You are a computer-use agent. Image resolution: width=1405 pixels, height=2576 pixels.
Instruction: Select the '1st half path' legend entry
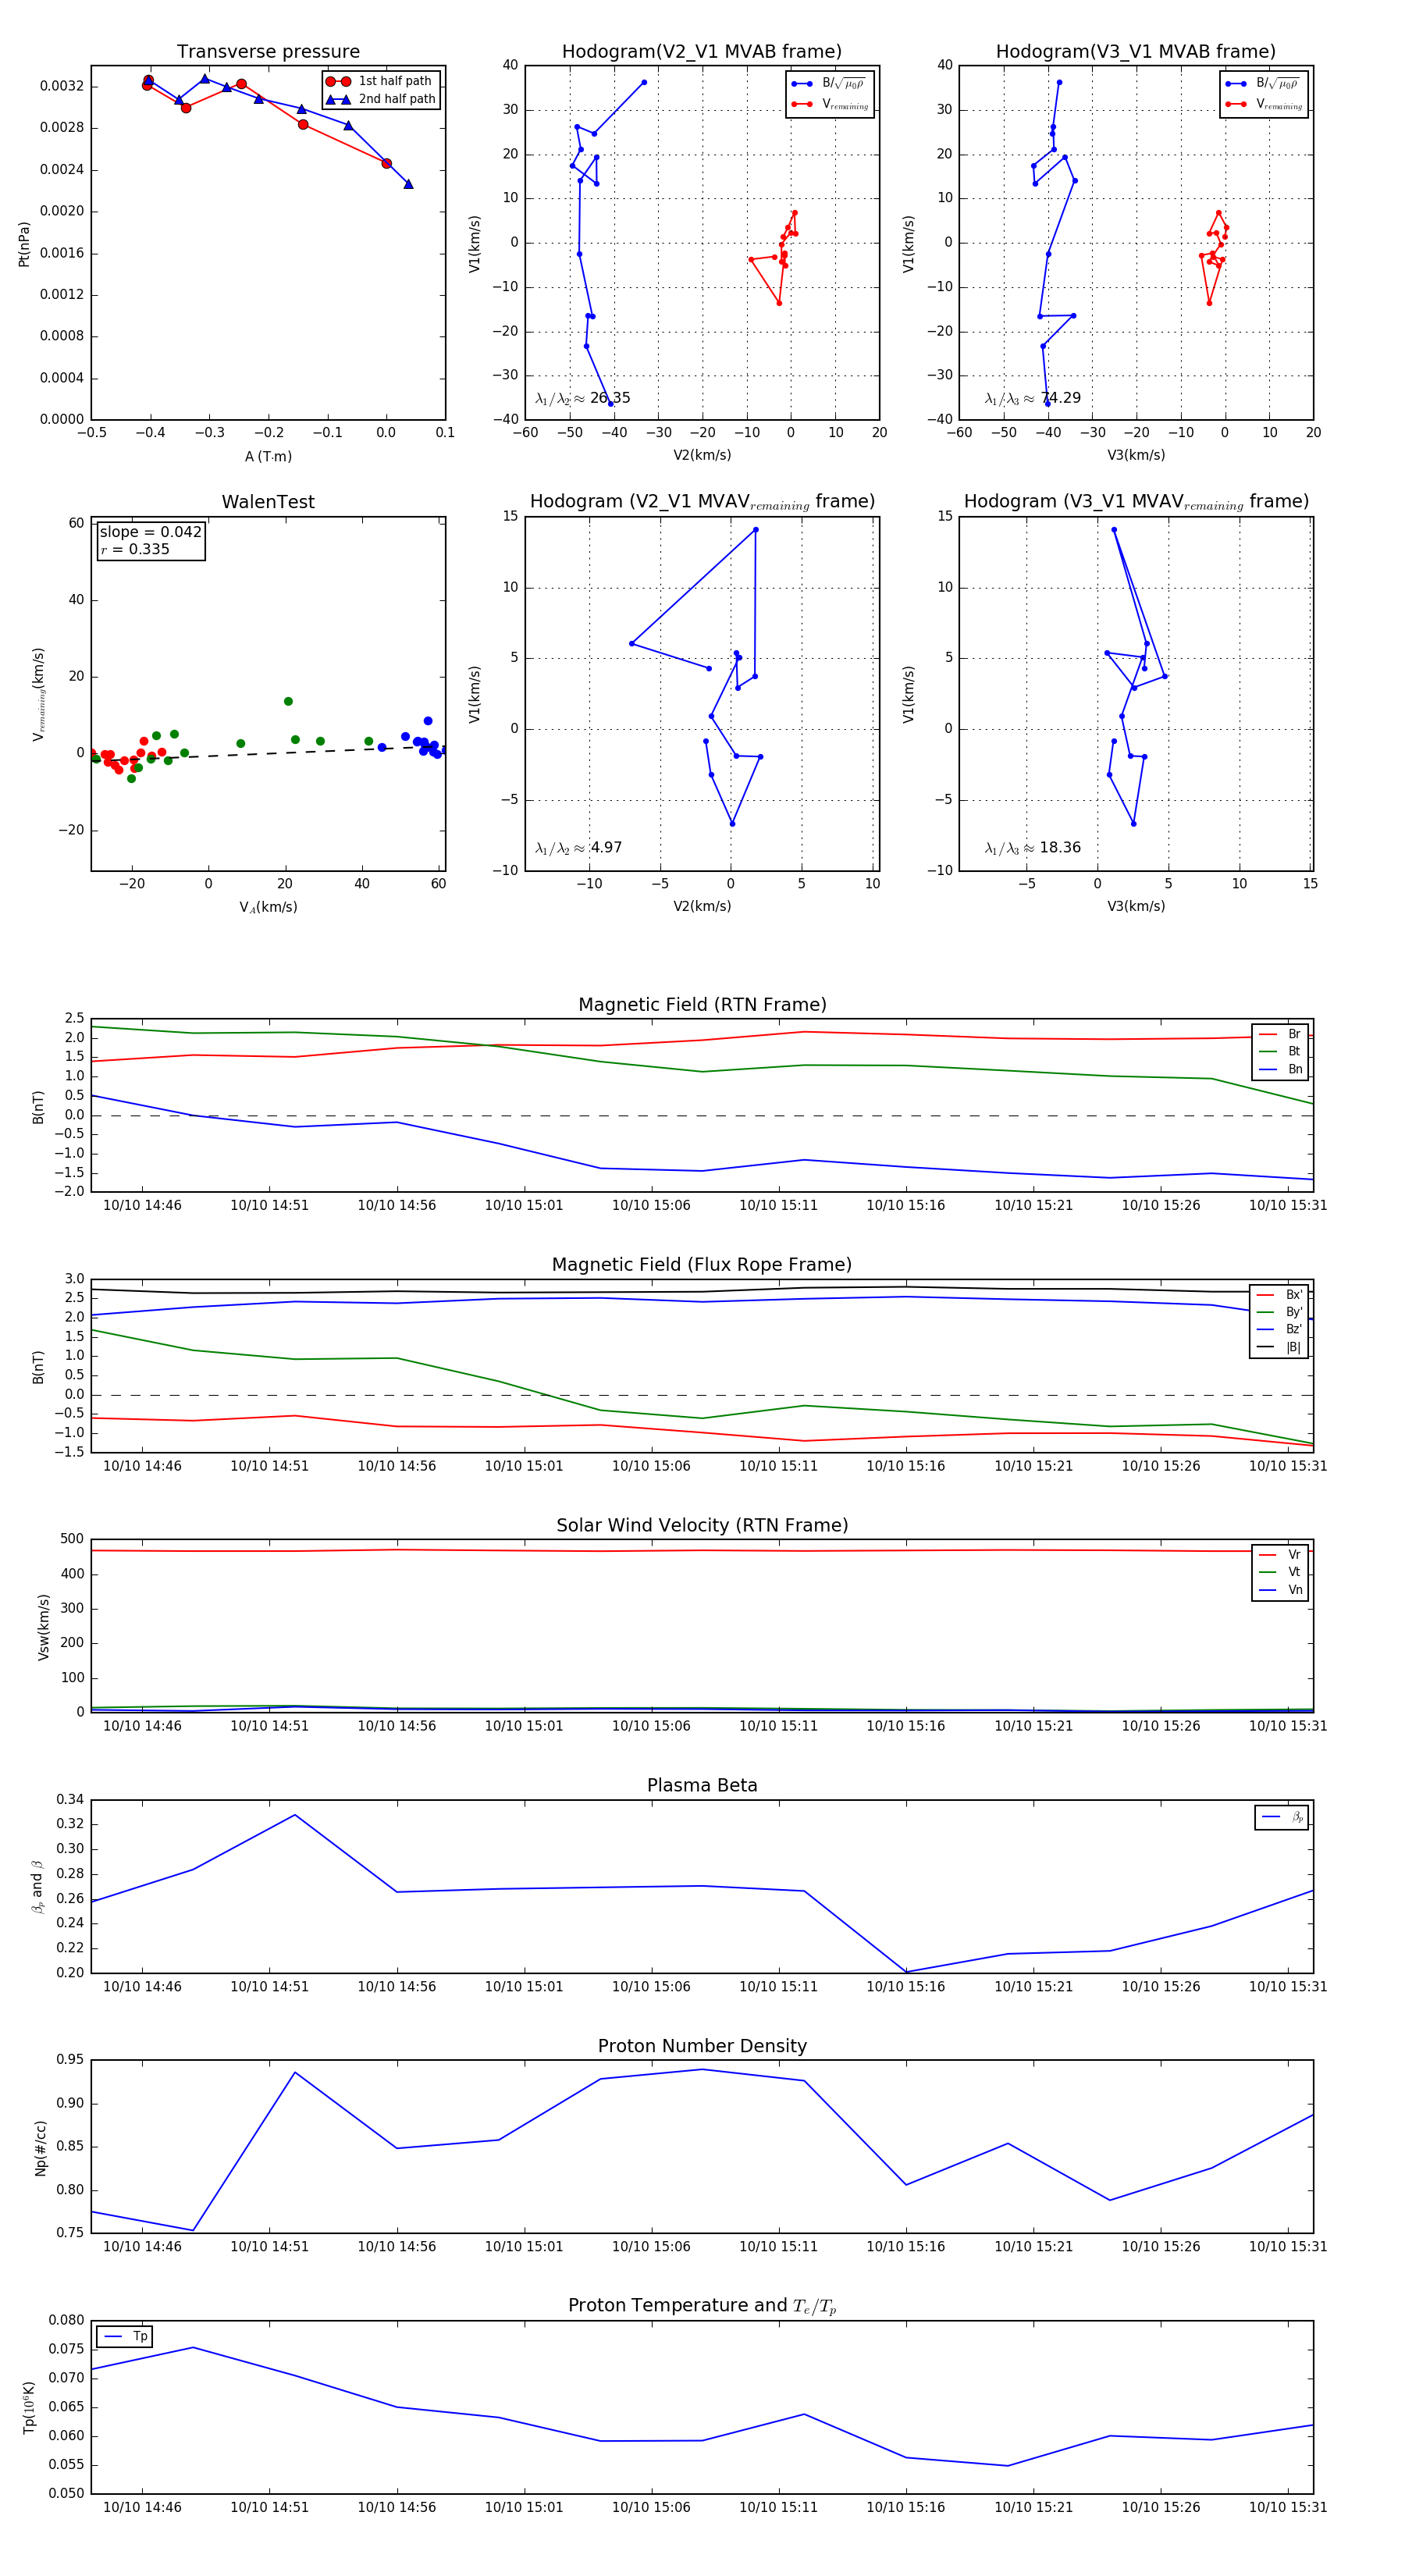click(x=381, y=81)
